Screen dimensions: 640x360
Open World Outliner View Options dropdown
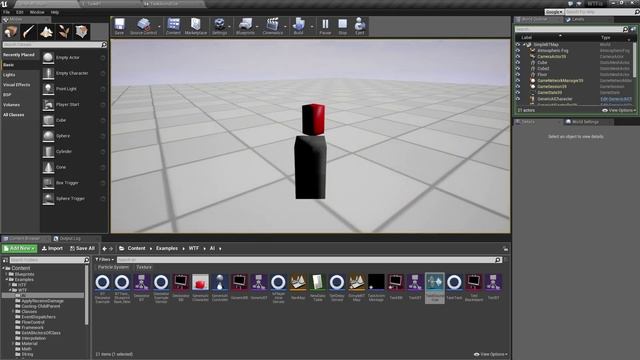tap(619, 110)
